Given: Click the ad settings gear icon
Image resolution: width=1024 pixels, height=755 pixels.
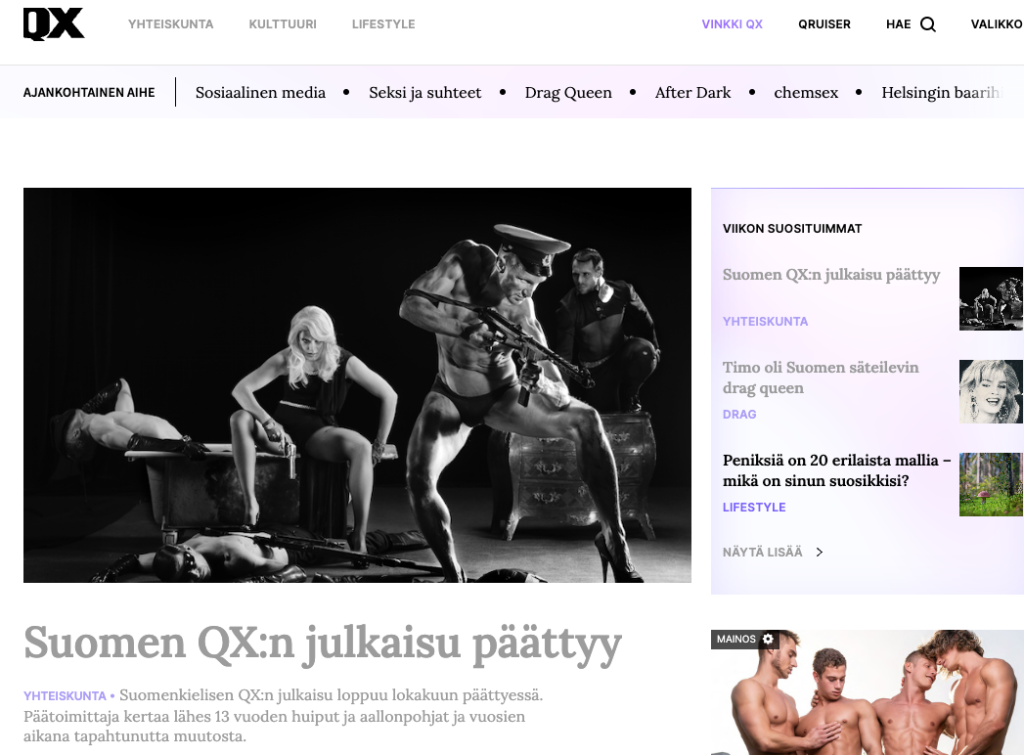Looking at the screenshot, I should tap(768, 639).
